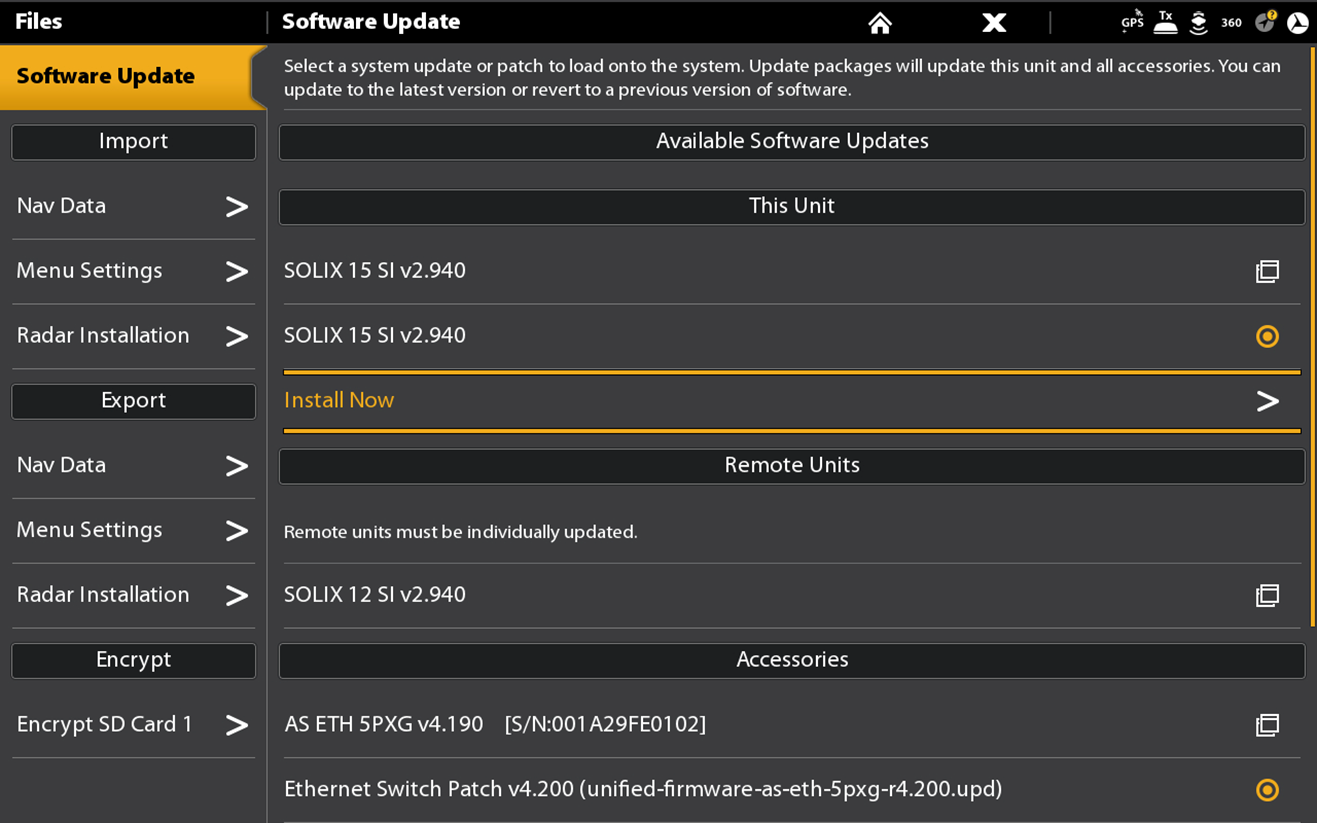This screenshot has width=1317, height=823.
Task: Tap the white circular icon at top-right corner
Action: [1298, 22]
